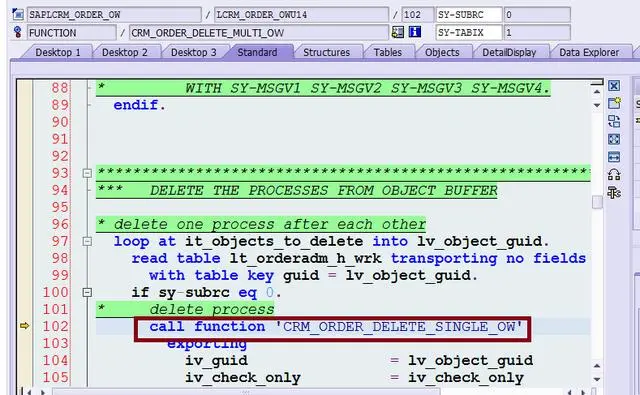Click the blue info icon next to CRM_ORDER_DELETE_MULTI_OW

415,32
